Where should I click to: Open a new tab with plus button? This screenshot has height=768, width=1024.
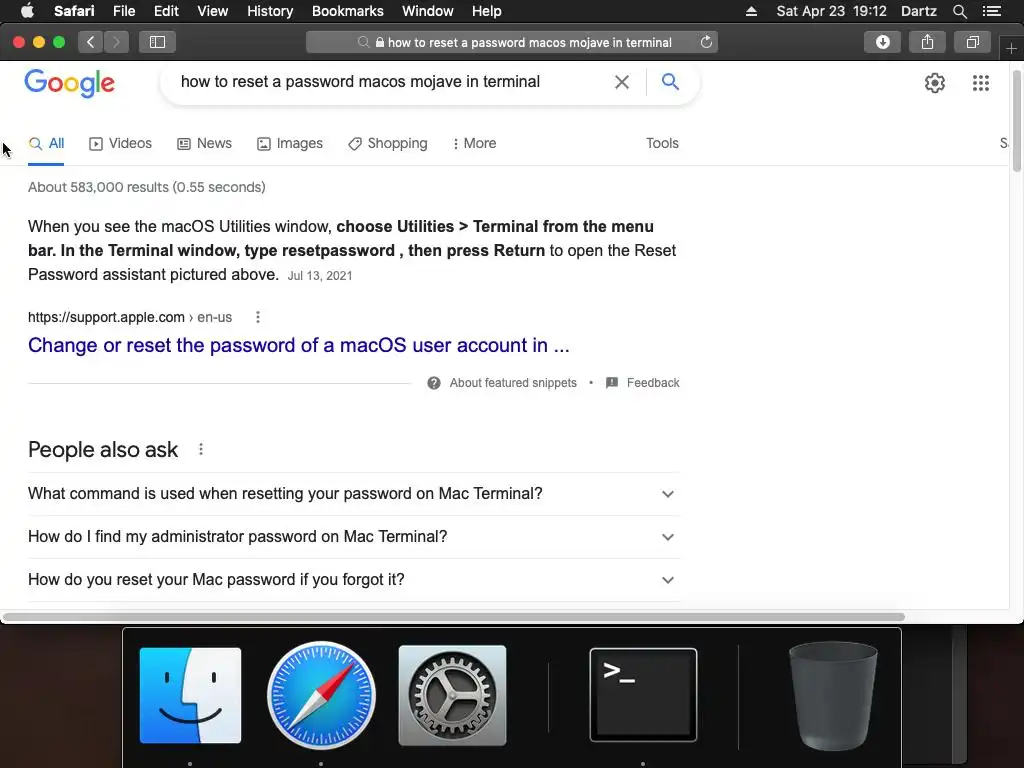pos(1011,49)
